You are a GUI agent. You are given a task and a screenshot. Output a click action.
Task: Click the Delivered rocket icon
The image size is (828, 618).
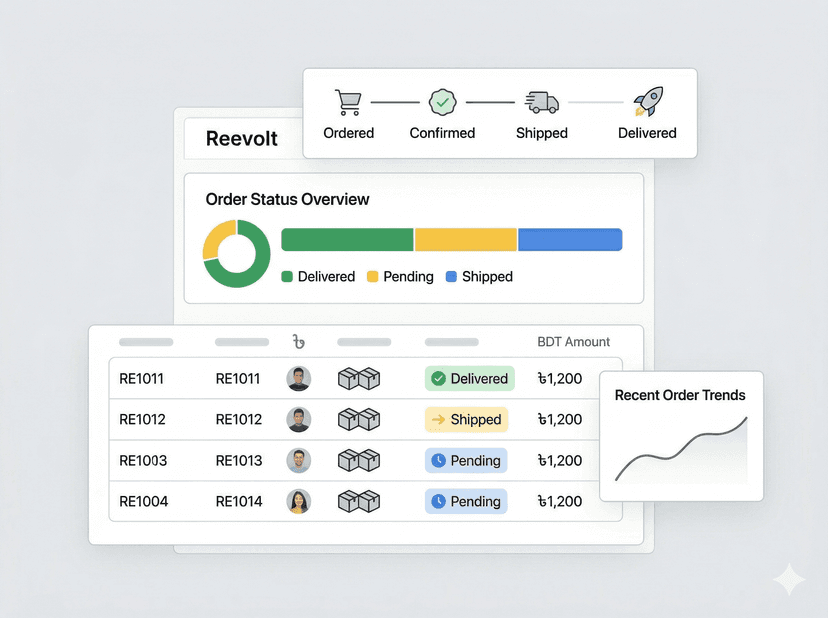point(648,101)
